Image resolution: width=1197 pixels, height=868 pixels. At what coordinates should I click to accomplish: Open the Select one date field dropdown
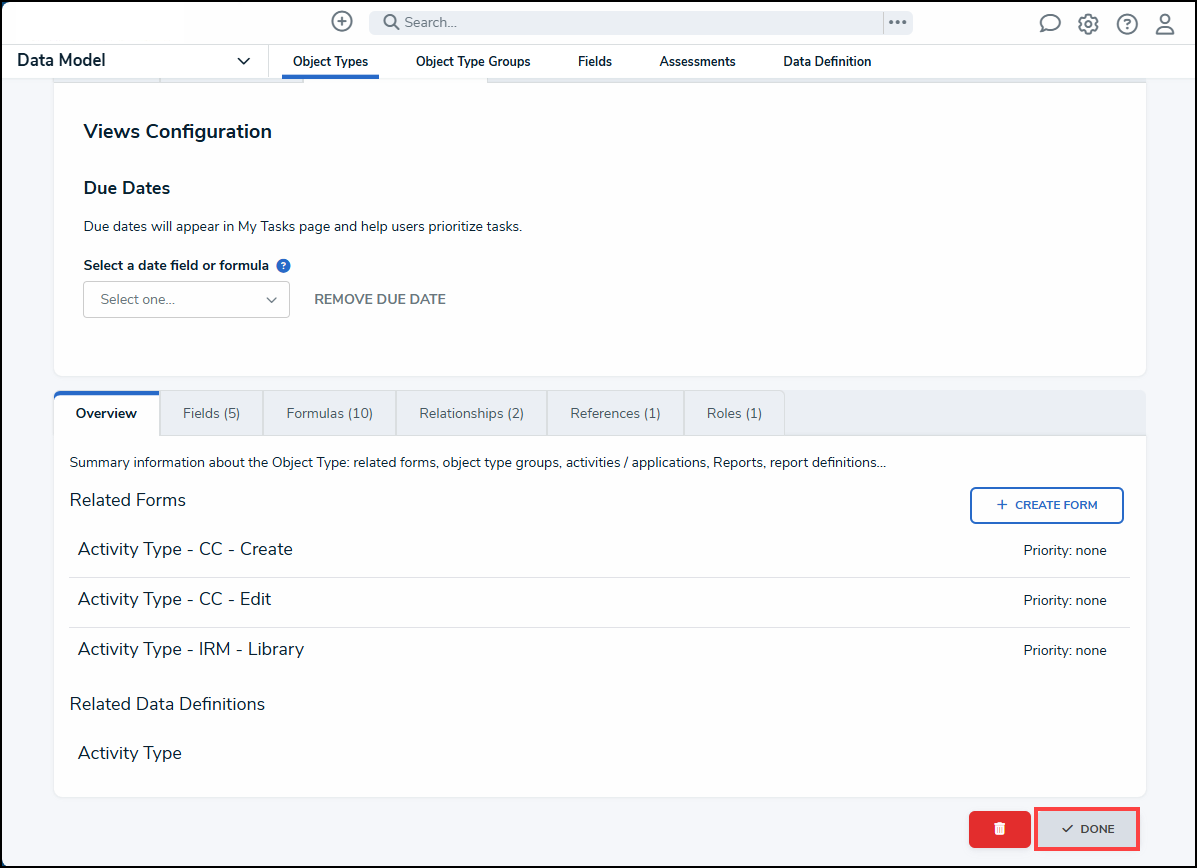[186, 299]
